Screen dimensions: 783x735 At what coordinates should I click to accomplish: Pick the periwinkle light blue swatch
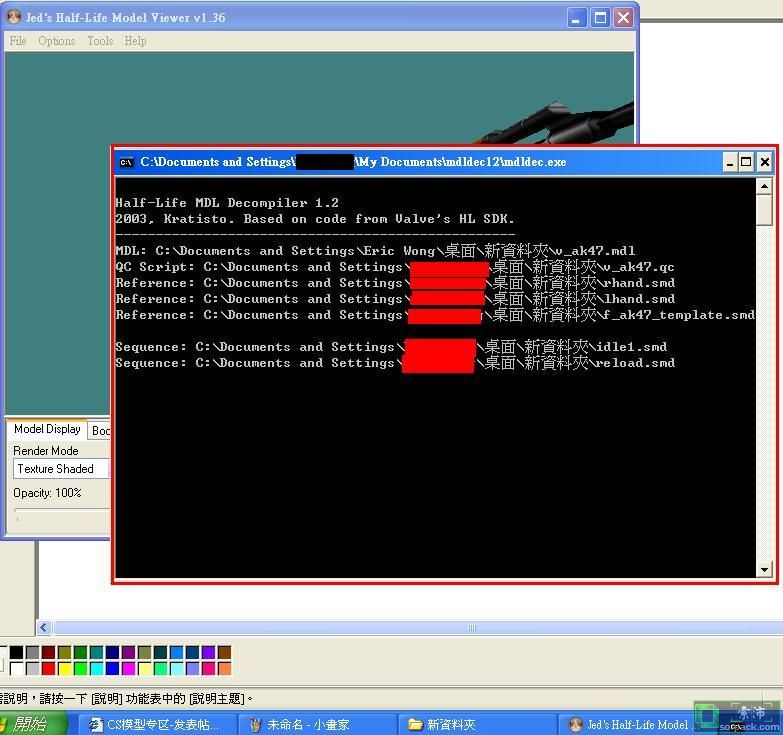[192, 668]
